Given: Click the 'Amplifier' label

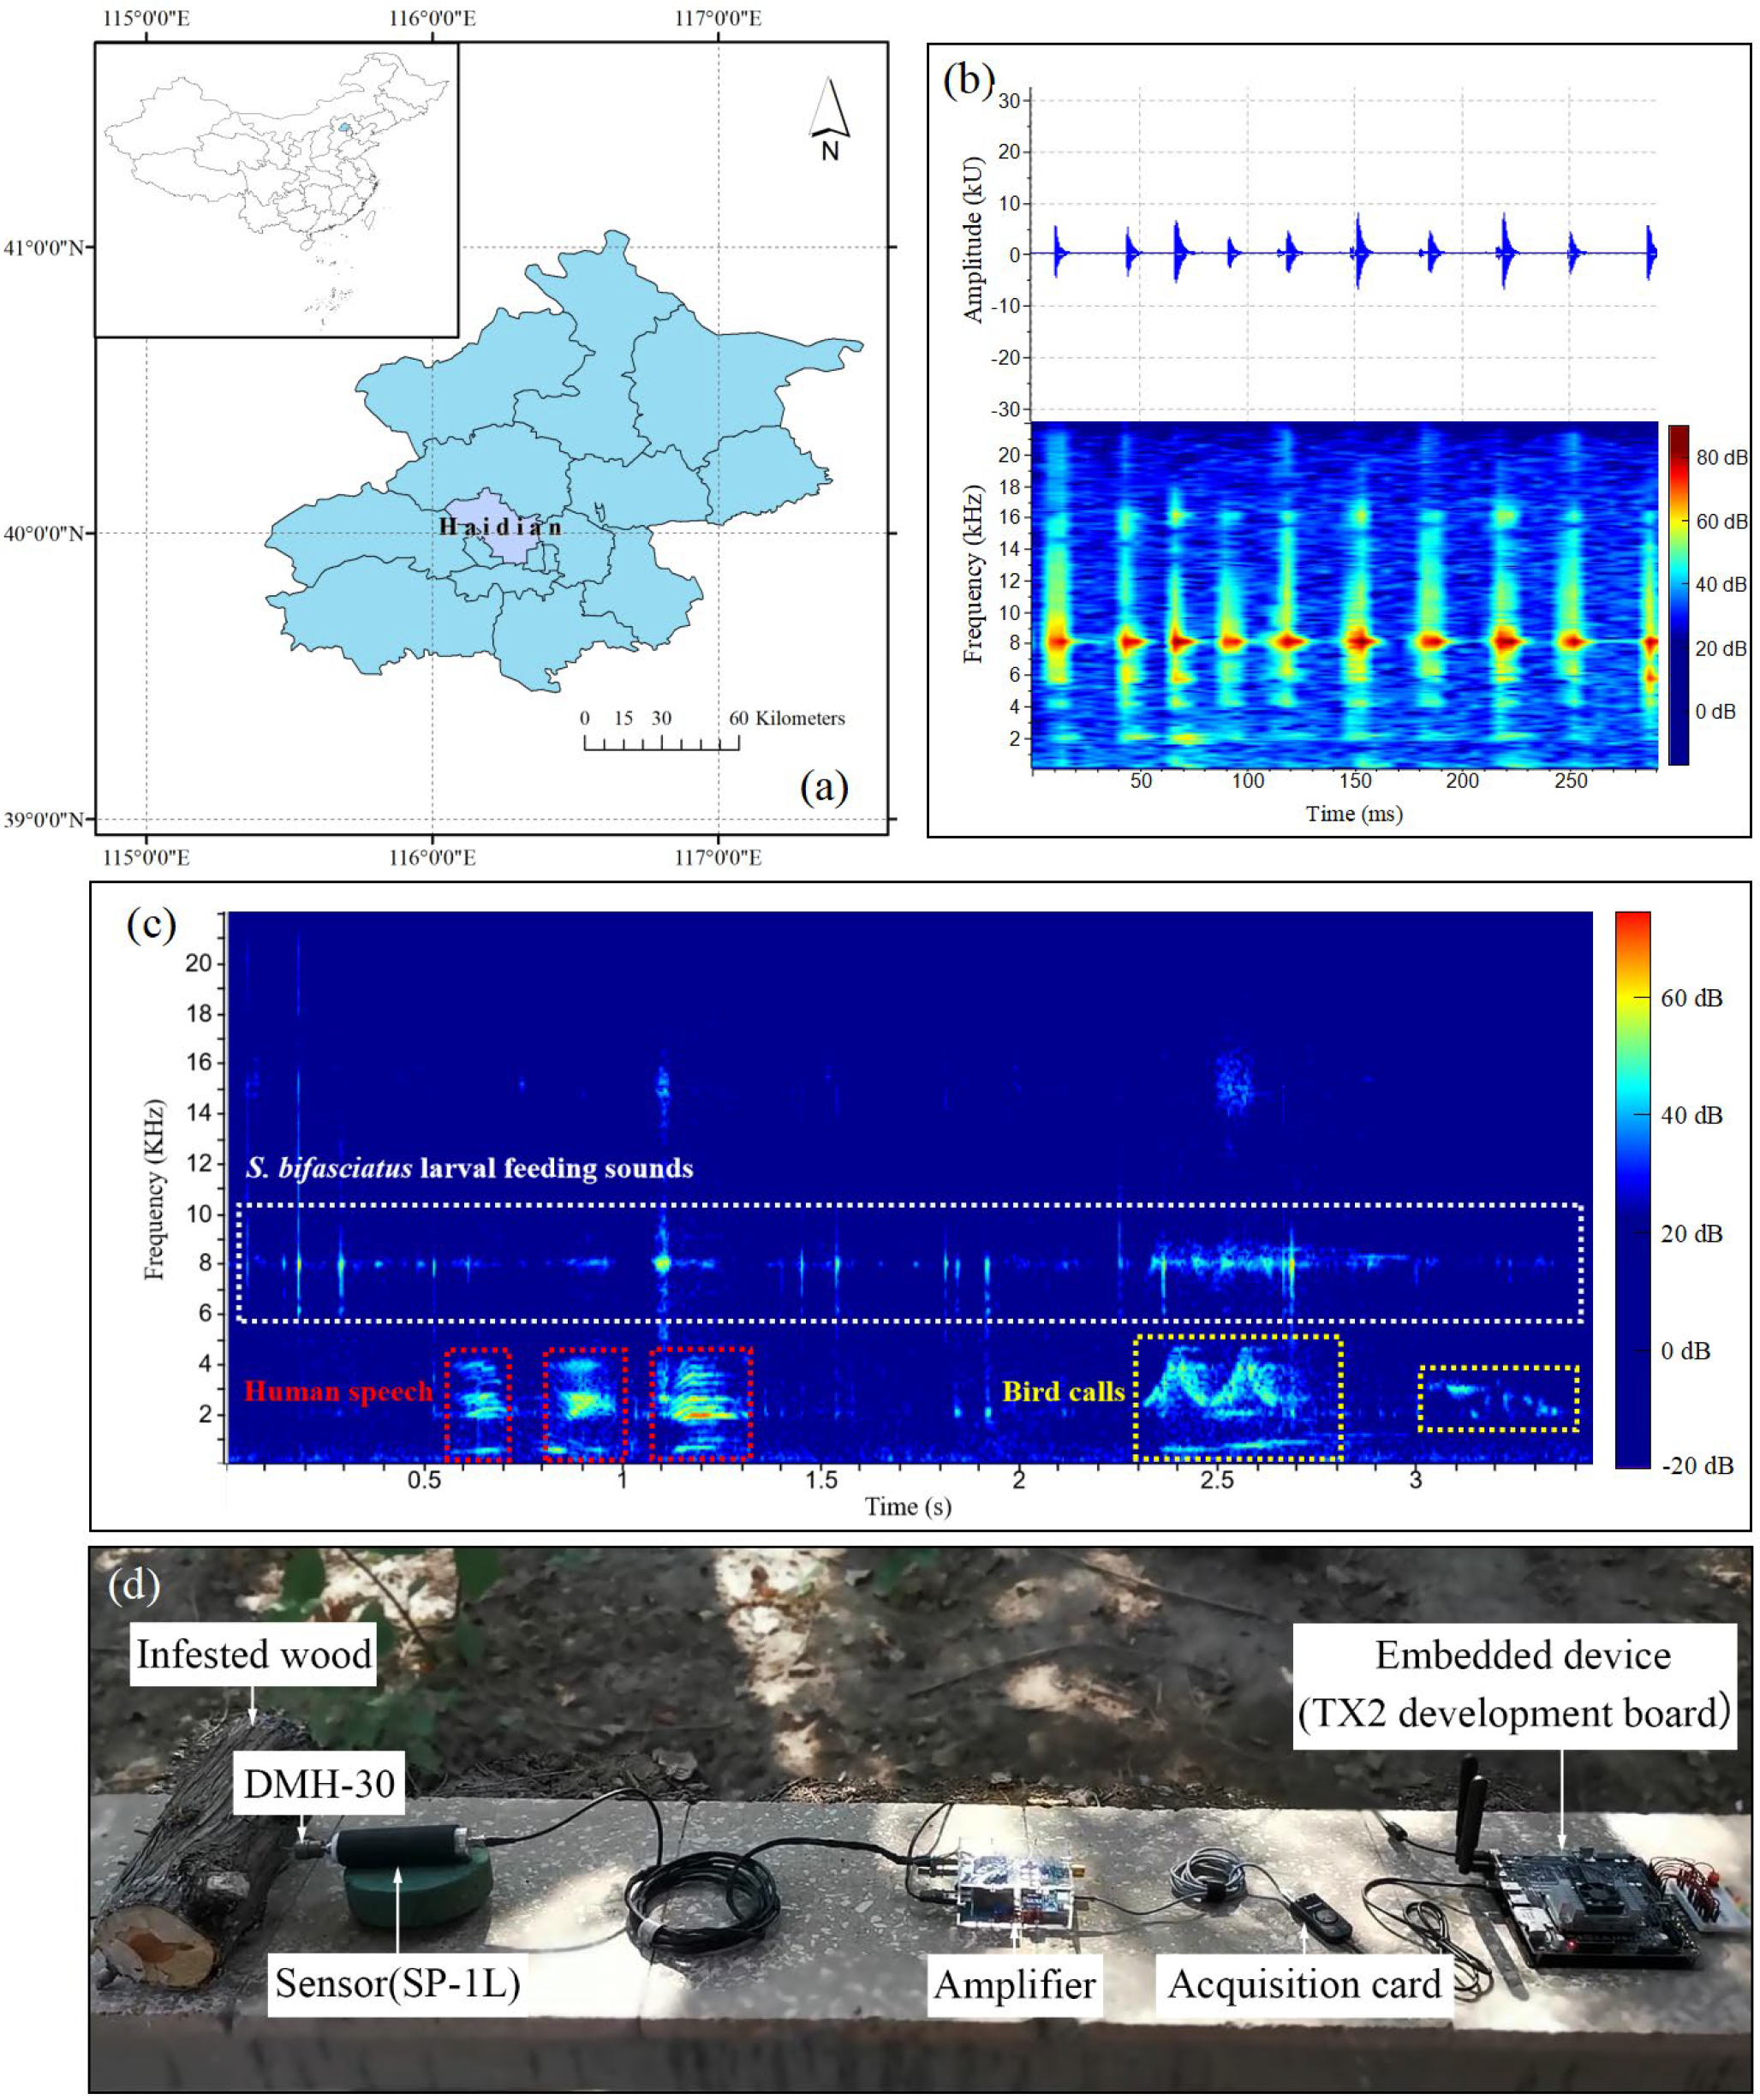Looking at the screenshot, I should (x=1015, y=1985).
